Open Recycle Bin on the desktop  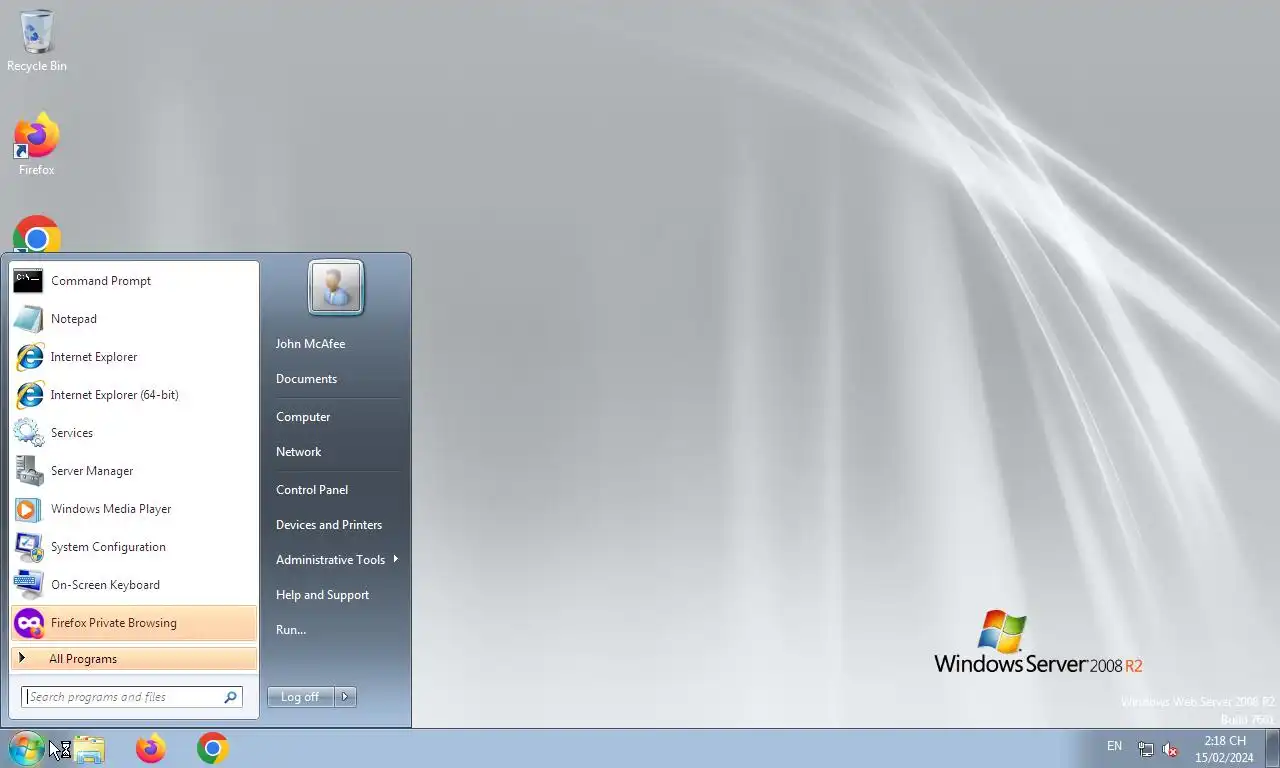37,41
